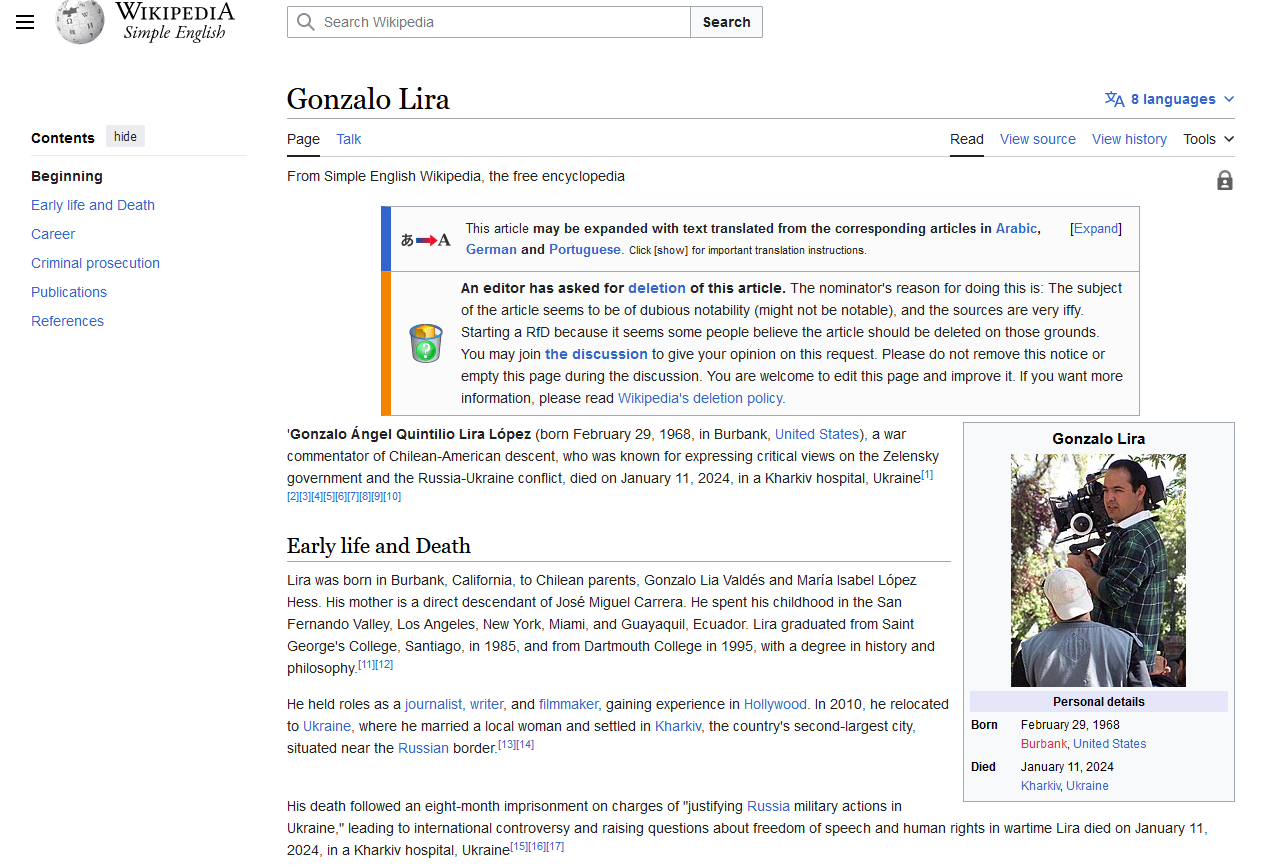Open the writer link
This screenshot has height=867, width=1284.
pyautogui.click(x=486, y=704)
